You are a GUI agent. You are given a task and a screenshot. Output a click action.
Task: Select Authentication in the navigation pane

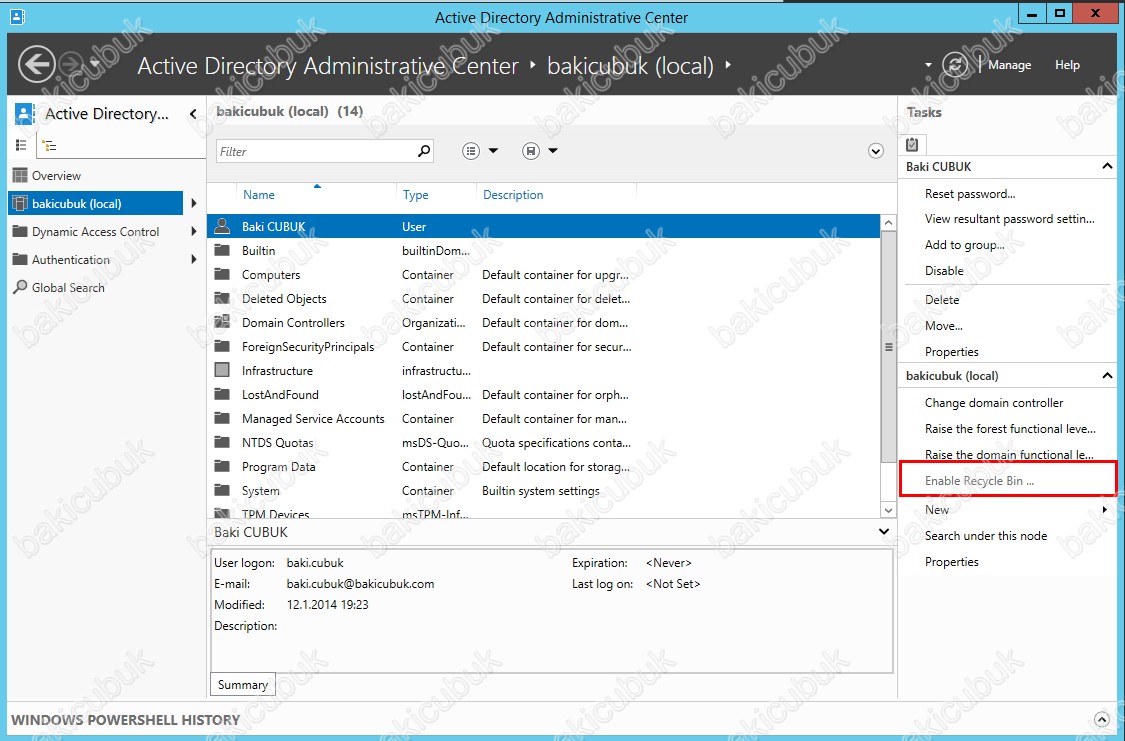coord(70,260)
